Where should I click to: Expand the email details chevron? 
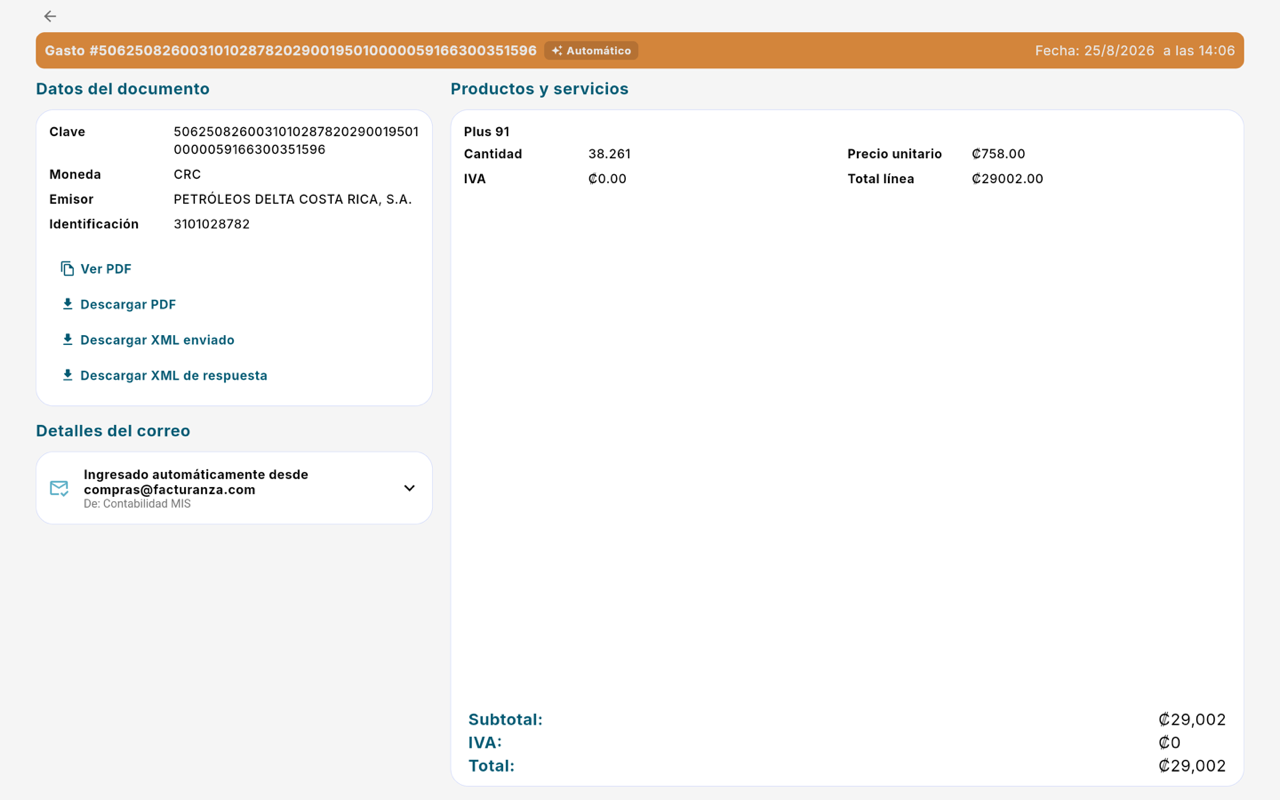point(409,488)
